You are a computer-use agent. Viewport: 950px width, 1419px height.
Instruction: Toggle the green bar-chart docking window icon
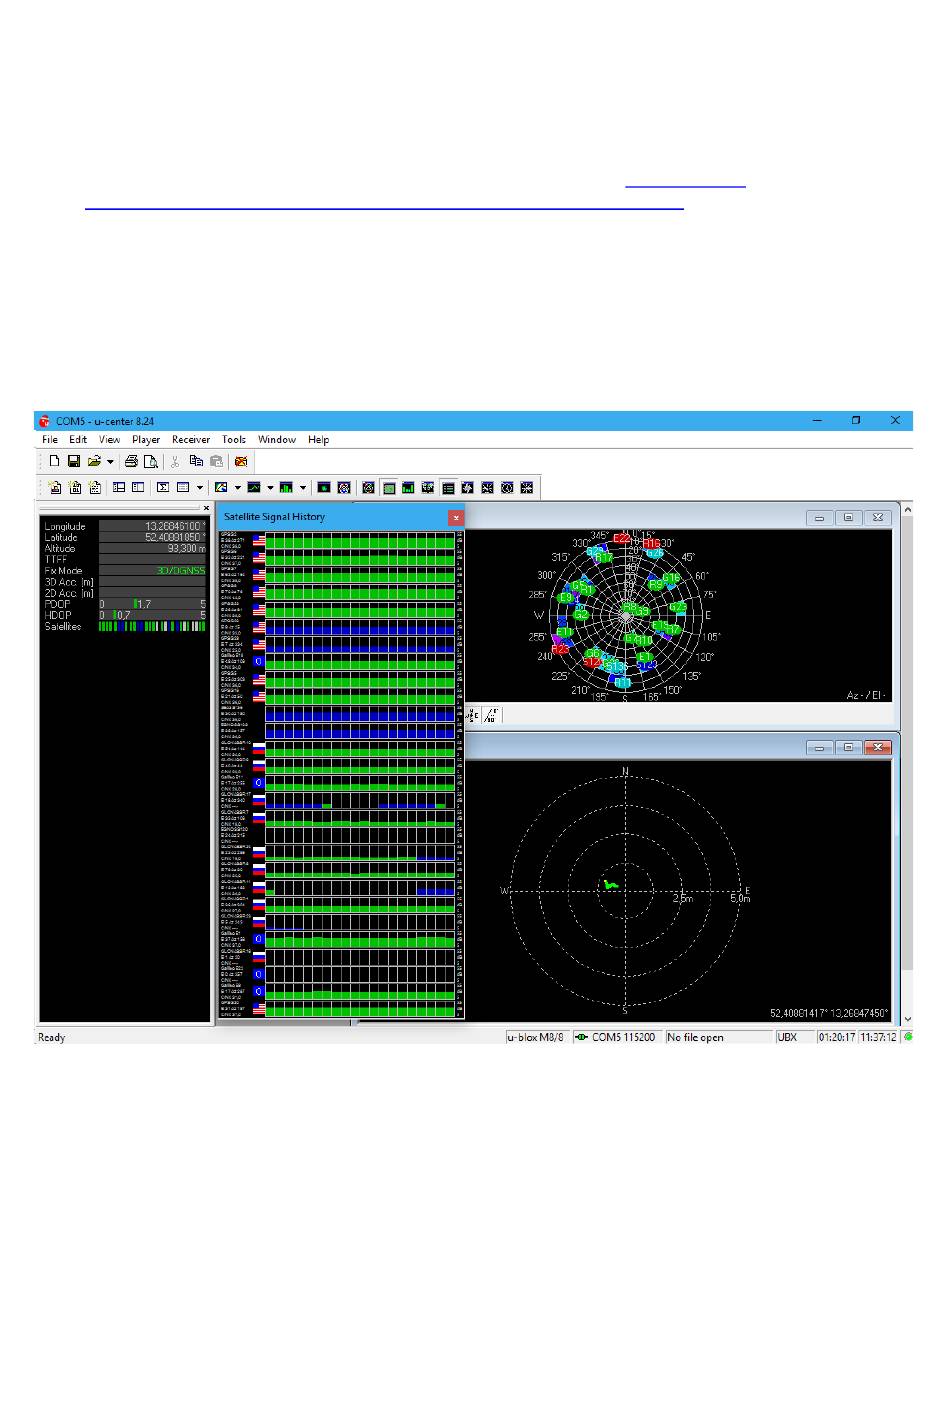(x=408, y=488)
